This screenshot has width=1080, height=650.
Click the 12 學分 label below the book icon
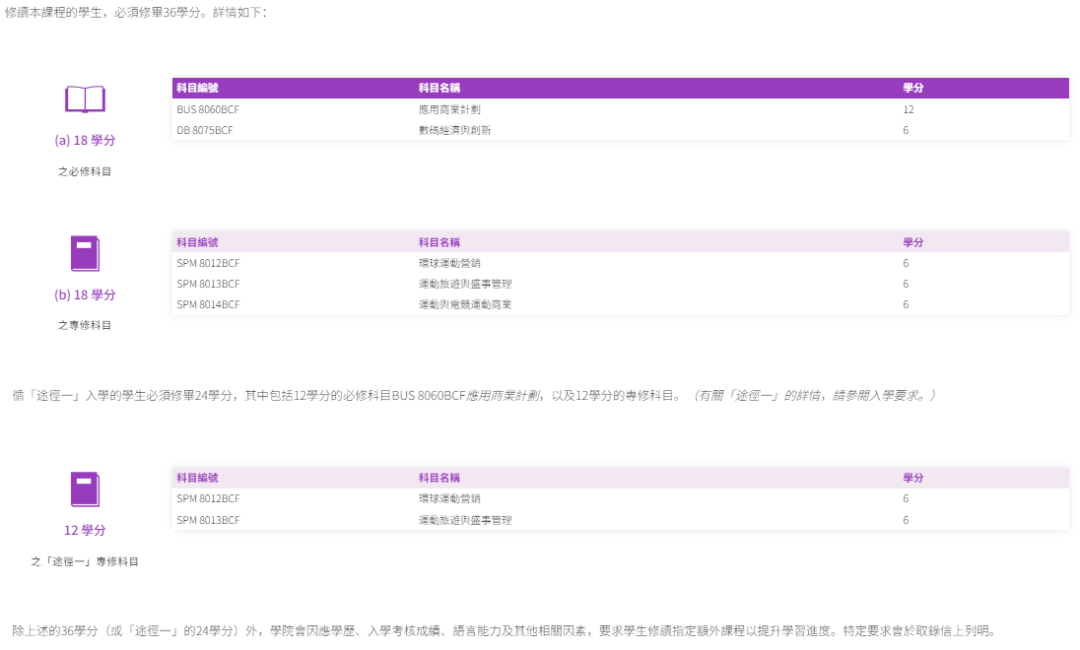tap(85, 530)
